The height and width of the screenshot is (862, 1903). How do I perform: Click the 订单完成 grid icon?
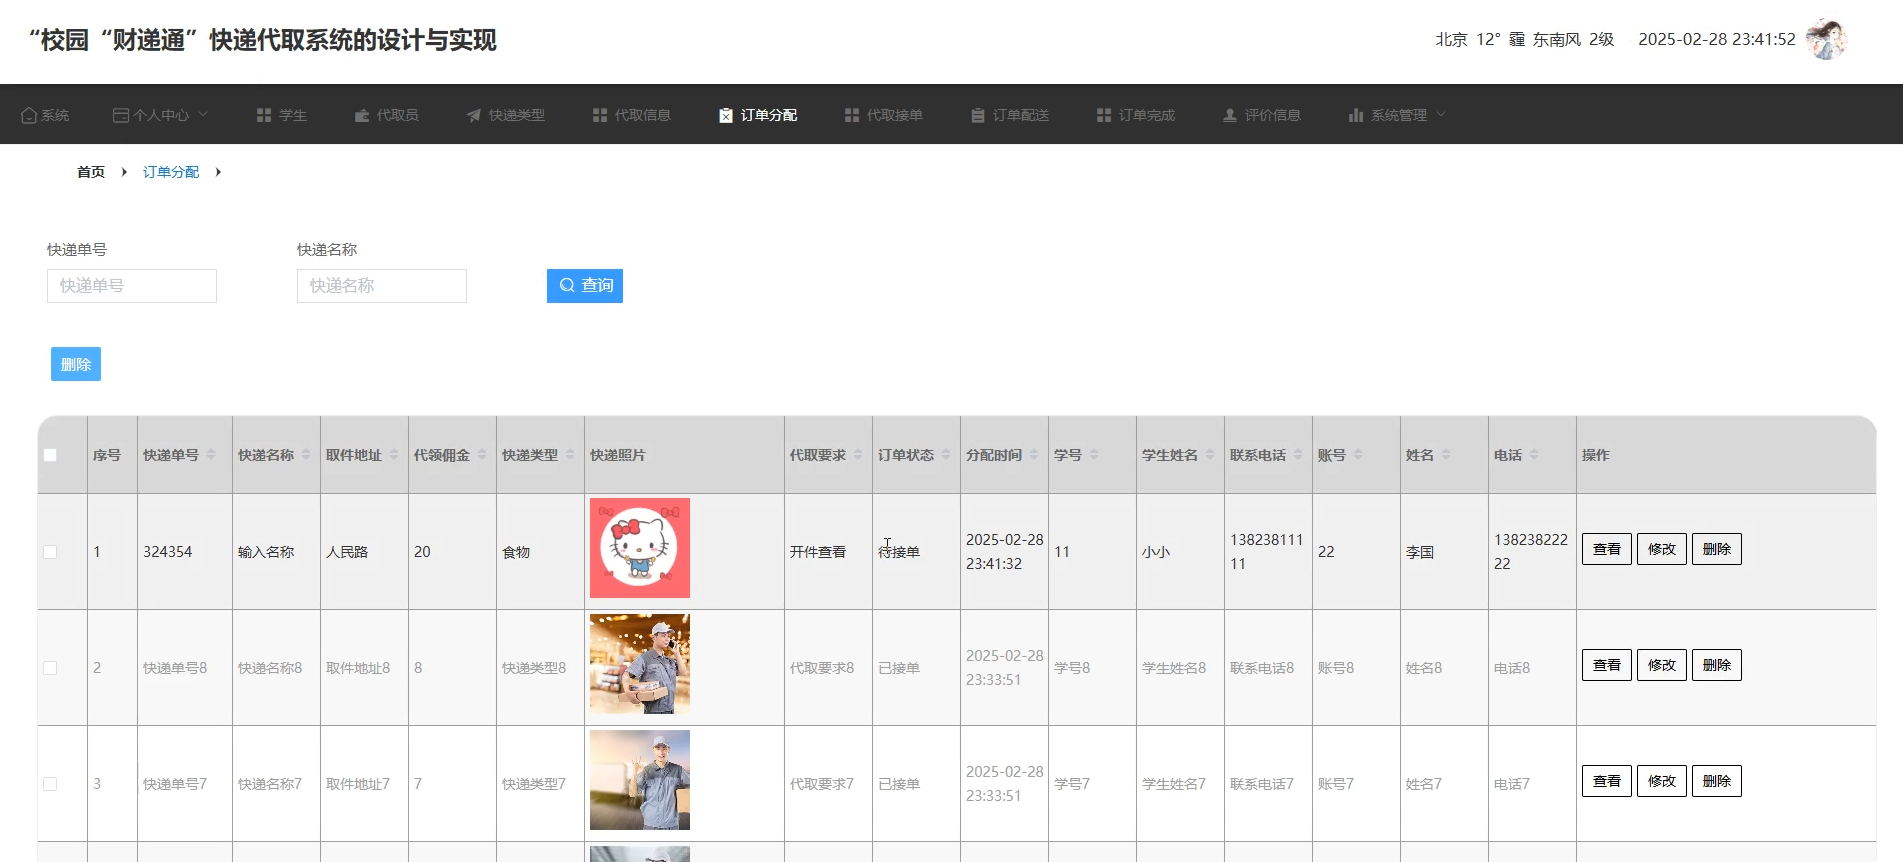click(1104, 115)
